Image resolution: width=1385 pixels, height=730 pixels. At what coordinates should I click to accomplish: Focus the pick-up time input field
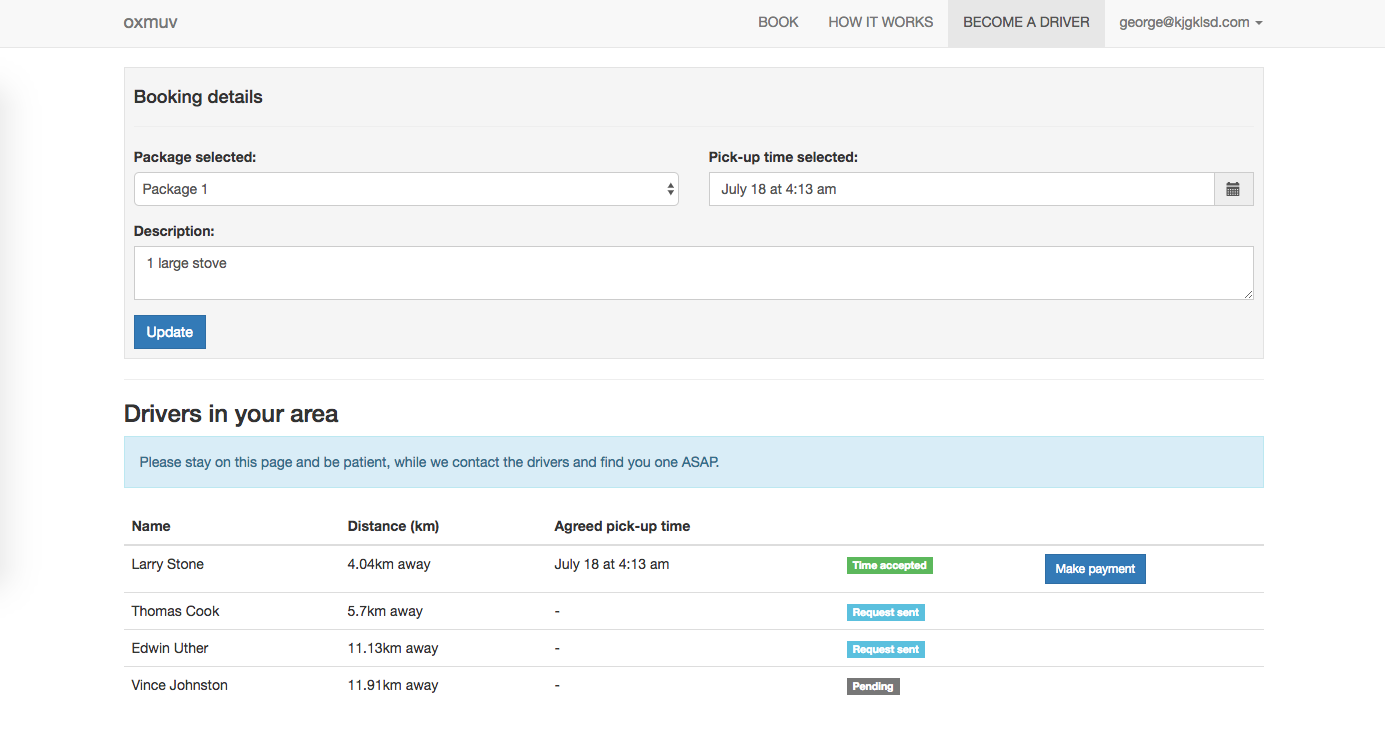tap(961, 189)
